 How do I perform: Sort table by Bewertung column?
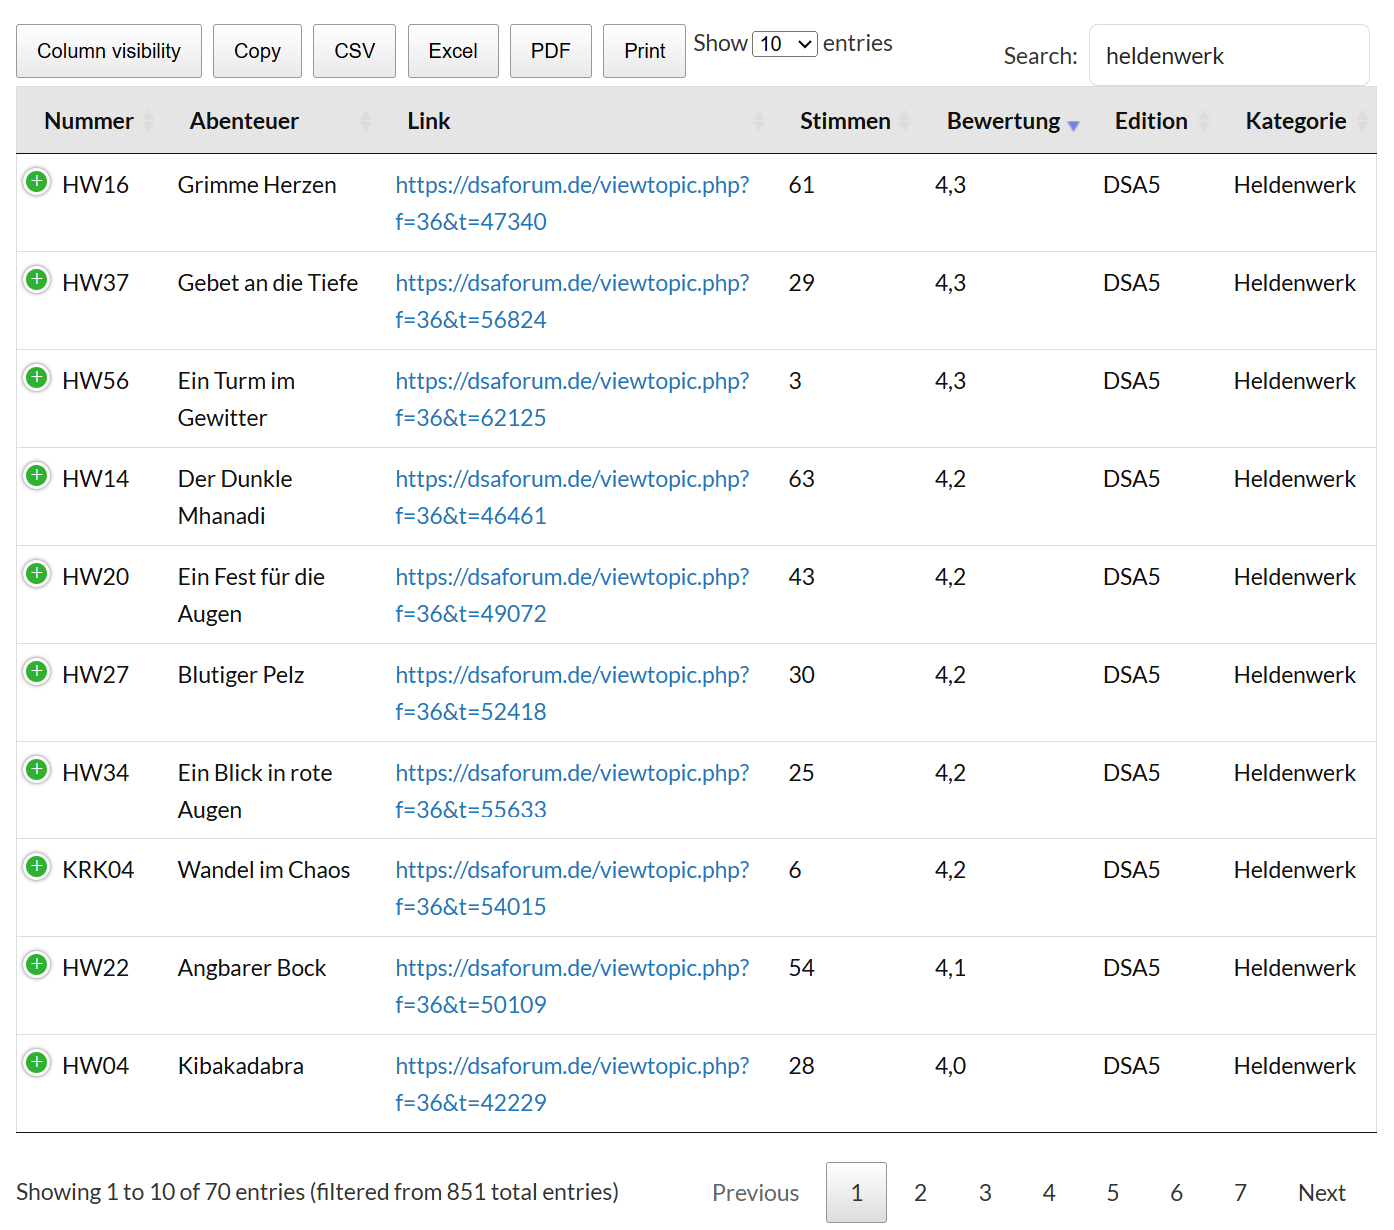coord(1003,121)
